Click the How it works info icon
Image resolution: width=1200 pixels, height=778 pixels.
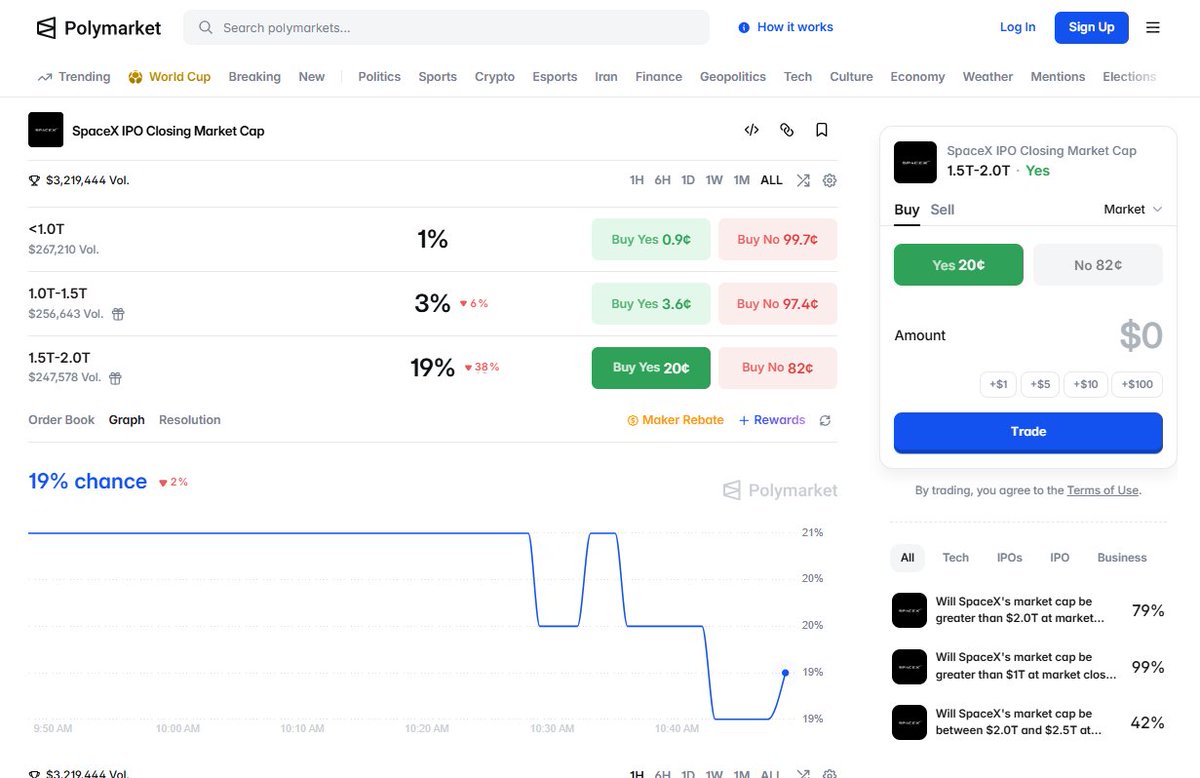pos(743,28)
